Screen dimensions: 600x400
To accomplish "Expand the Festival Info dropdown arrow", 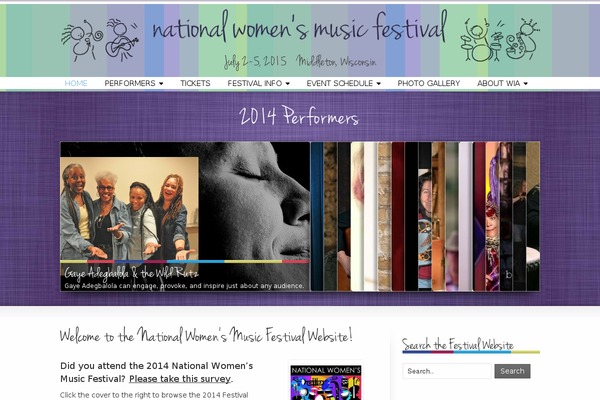I will tap(287, 83).
